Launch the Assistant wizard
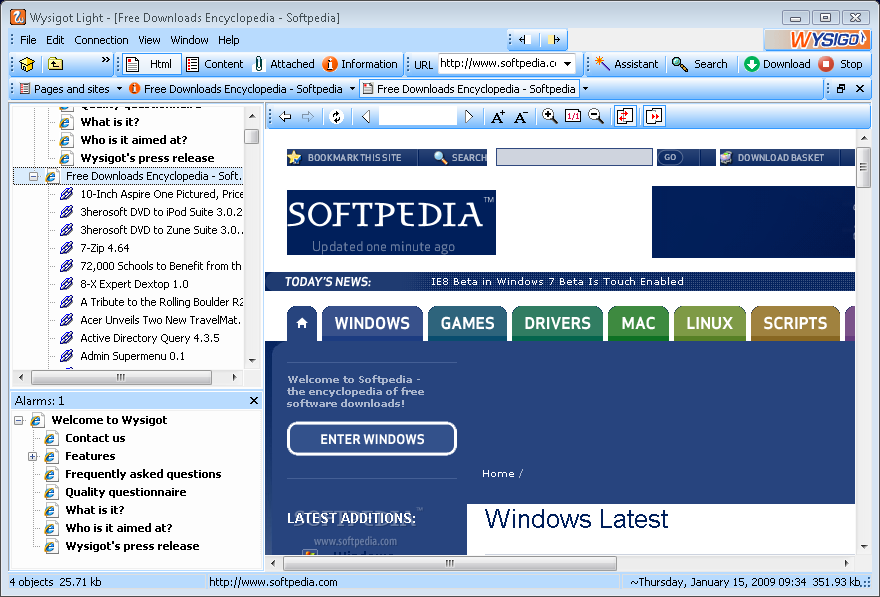 pyautogui.click(x=626, y=64)
